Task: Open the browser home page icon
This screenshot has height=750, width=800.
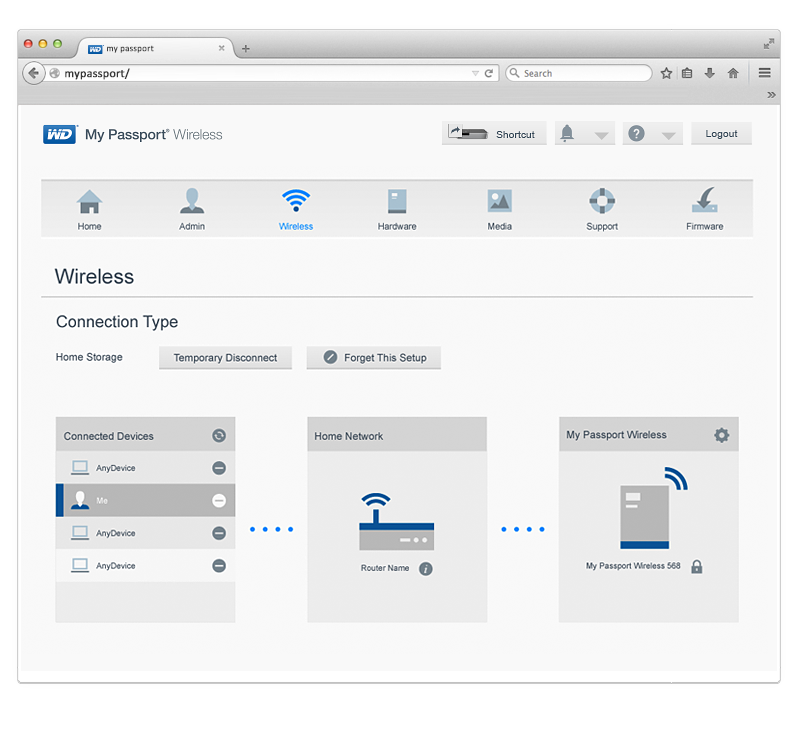Action: (733, 73)
